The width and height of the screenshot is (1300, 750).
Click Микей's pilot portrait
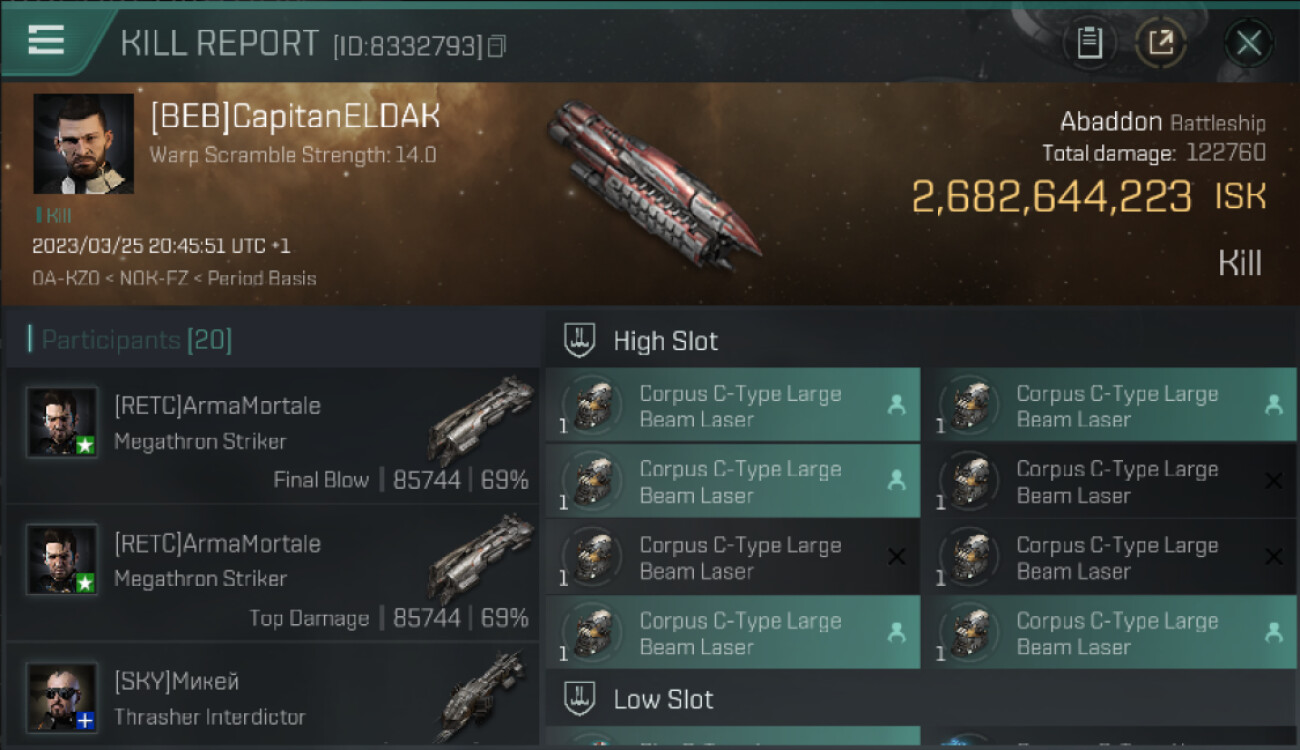pyautogui.click(x=62, y=696)
